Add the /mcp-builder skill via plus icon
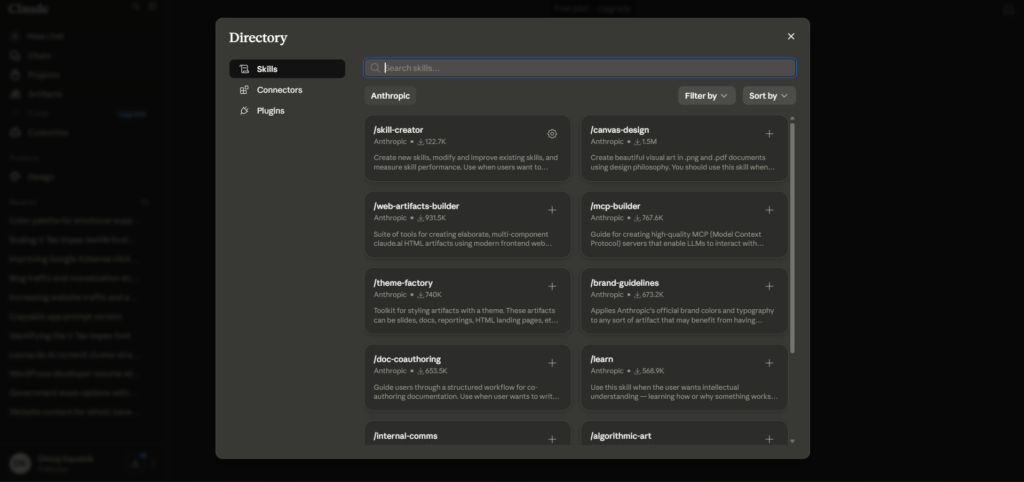The width and height of the screenshot is (1024, 482). pos(769,210)
